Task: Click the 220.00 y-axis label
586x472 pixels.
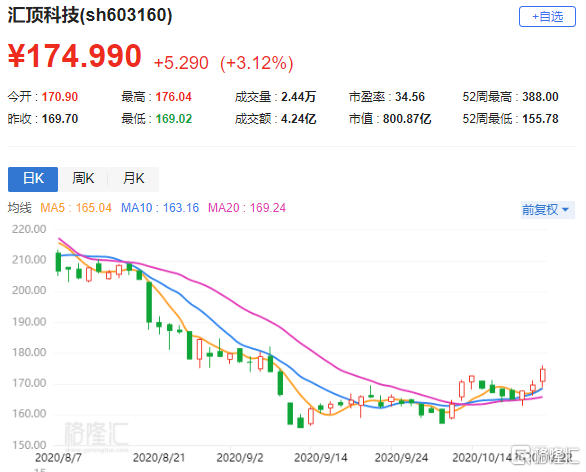Action: tap(29, 229)
